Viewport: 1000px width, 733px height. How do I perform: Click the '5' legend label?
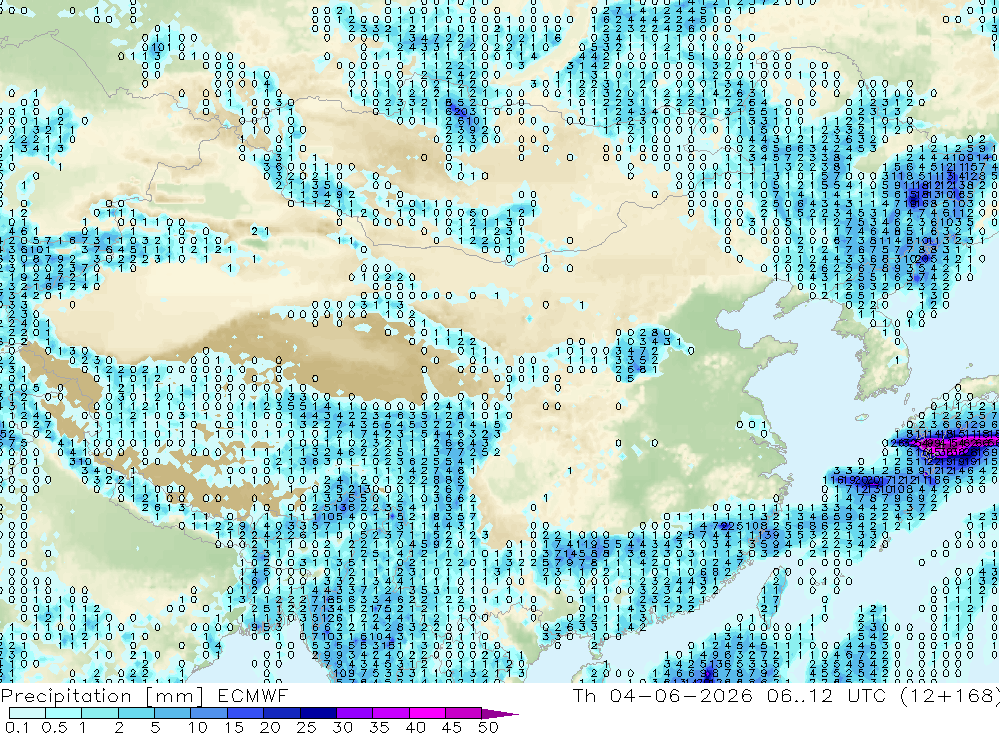click(x=155, y=727)
